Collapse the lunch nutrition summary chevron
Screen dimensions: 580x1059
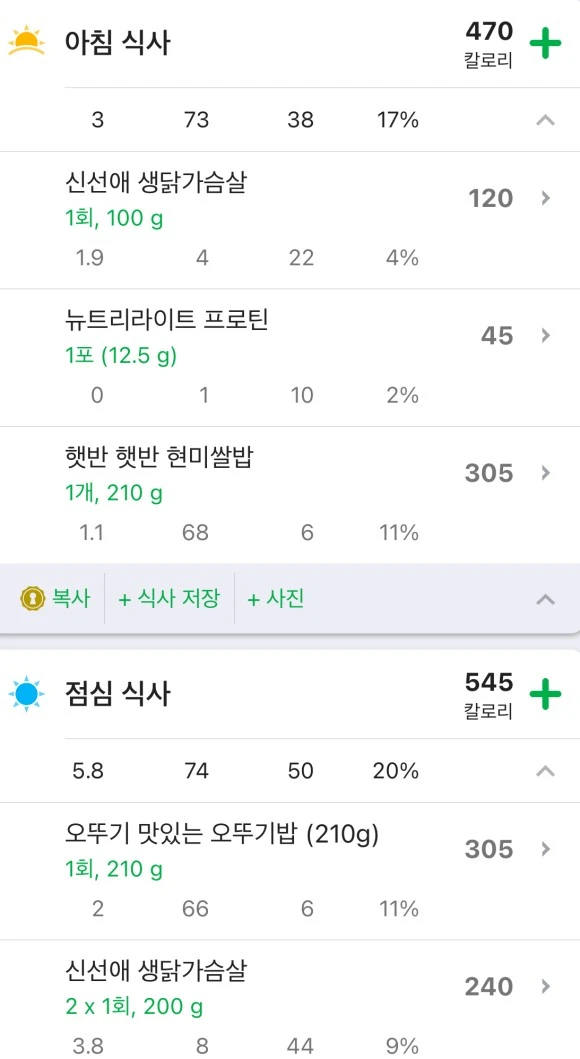tap(545, 771)
